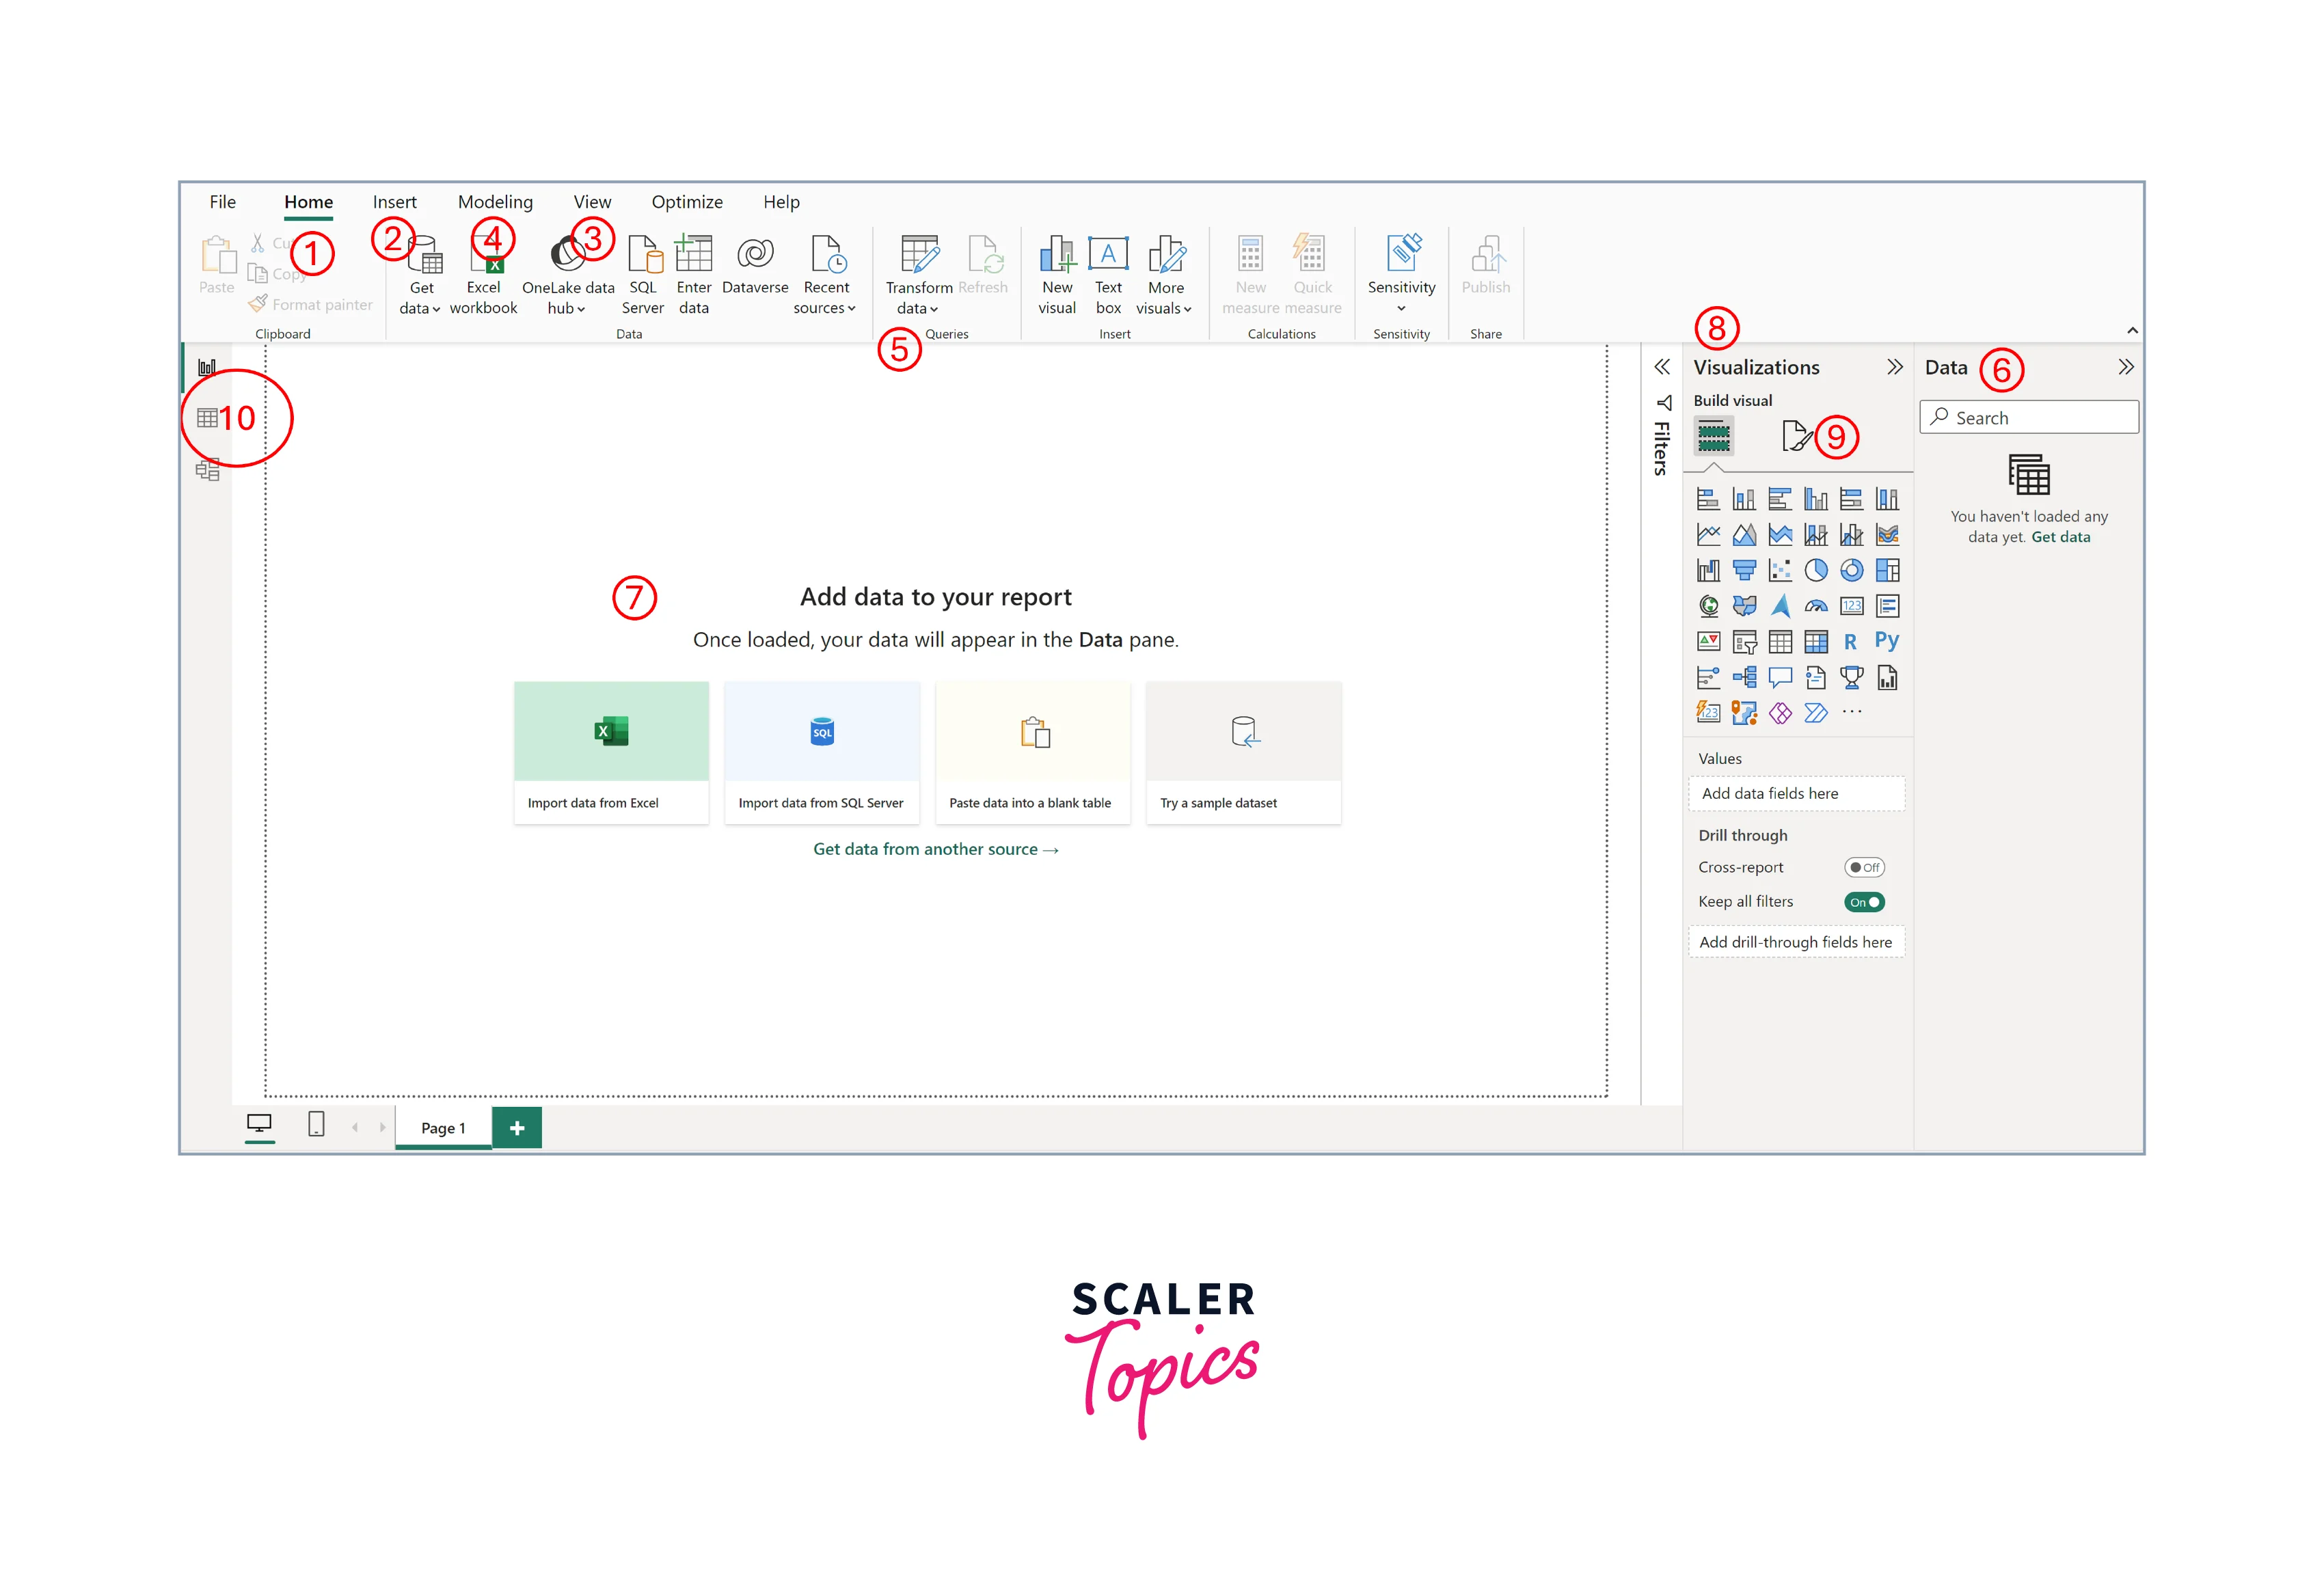Turn off Keep all filters toggle
The image size is (2324, 1571).
point(1864,902)
